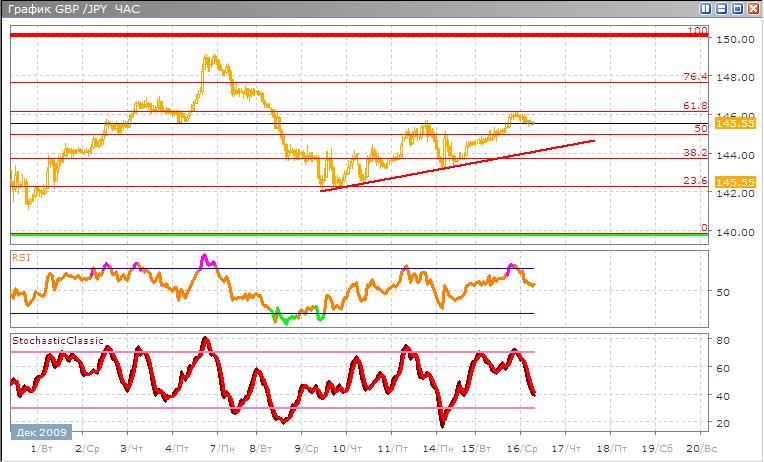Click the 150.00 price axis label
The height and width of the screenshot is (462, 764).
734,39
